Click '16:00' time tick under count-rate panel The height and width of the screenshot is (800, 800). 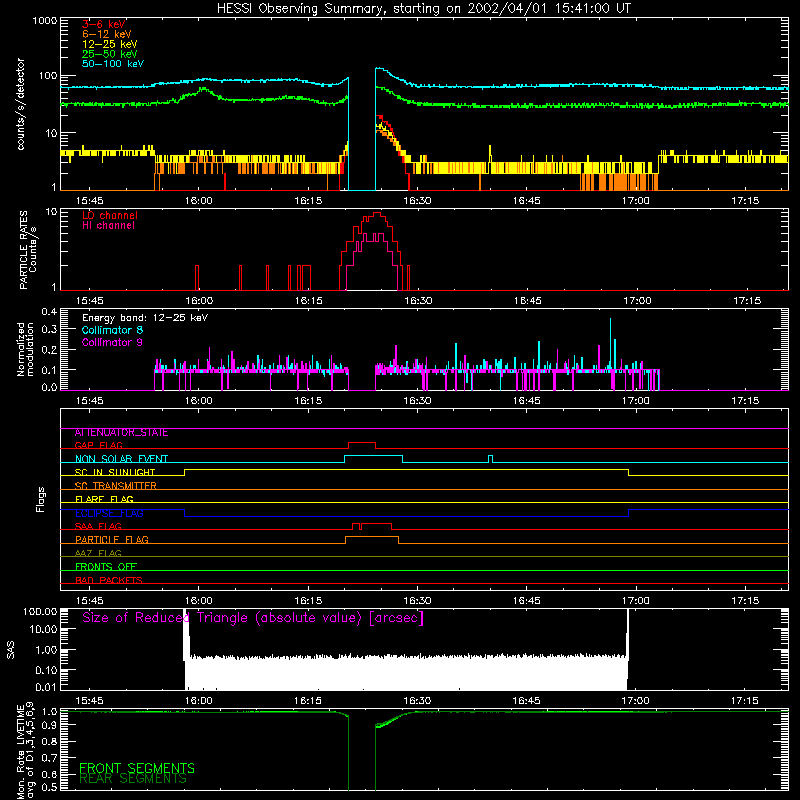coord(198,201)
